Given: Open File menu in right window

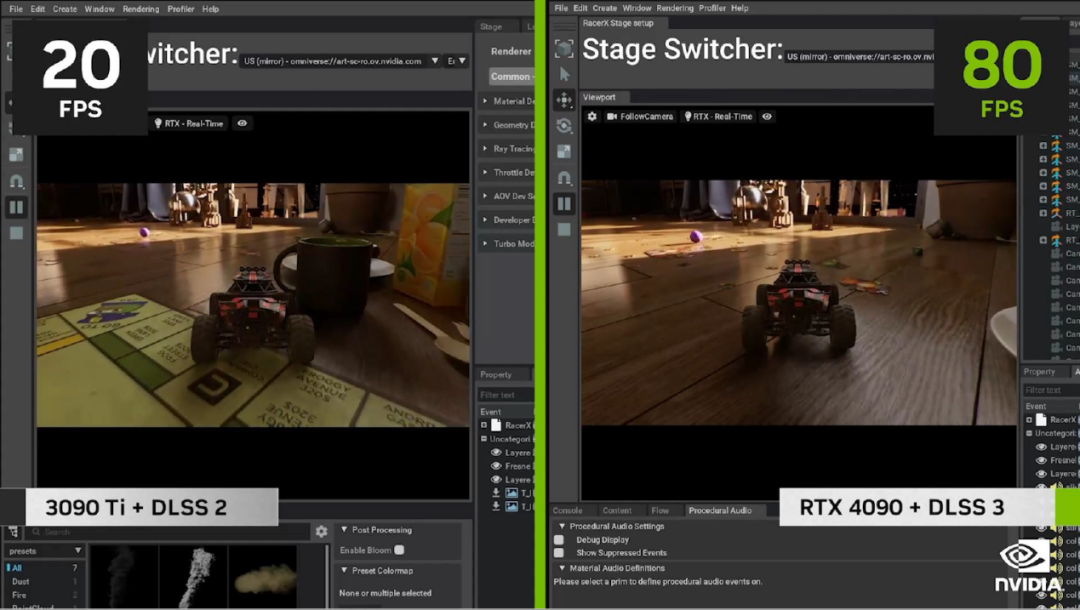Looking at the screenshot, I should click(561, 8).
